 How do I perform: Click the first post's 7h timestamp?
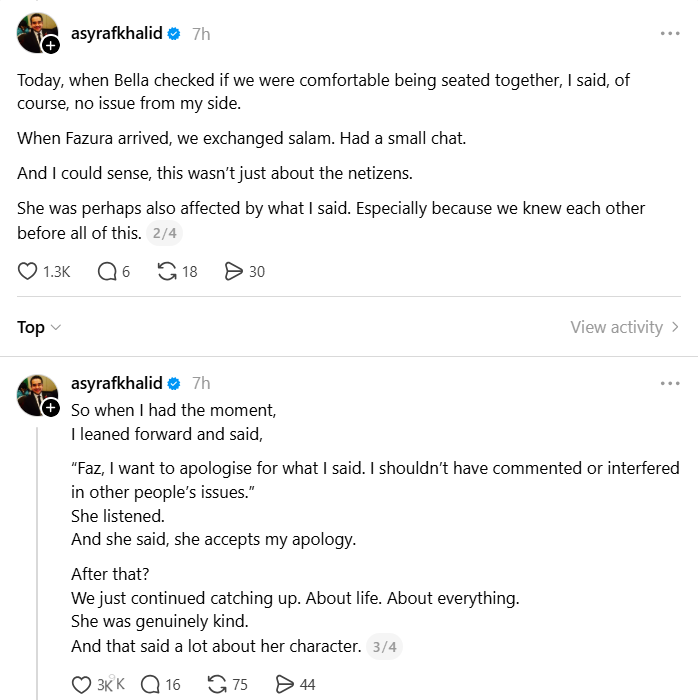click(x=201, y=33)
